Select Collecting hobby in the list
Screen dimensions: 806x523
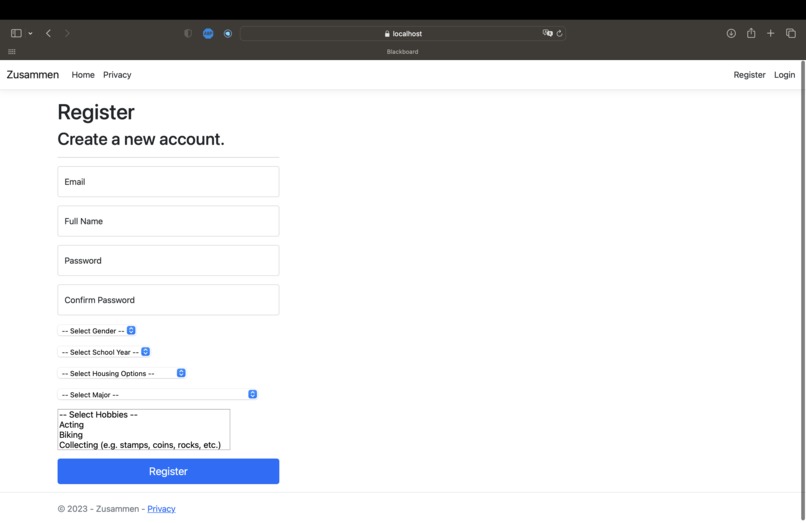pos(143,445)
